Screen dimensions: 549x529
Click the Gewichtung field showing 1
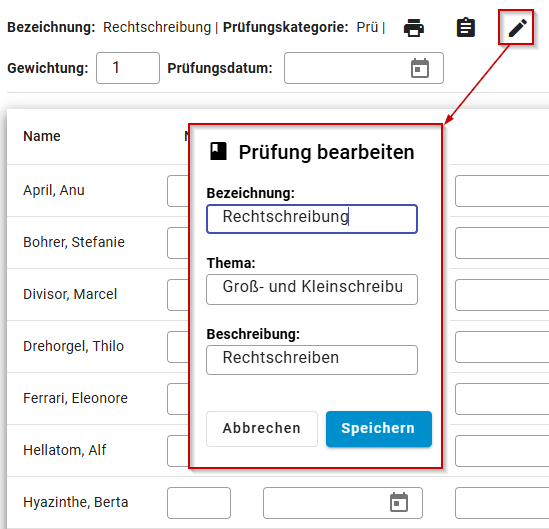128,68
